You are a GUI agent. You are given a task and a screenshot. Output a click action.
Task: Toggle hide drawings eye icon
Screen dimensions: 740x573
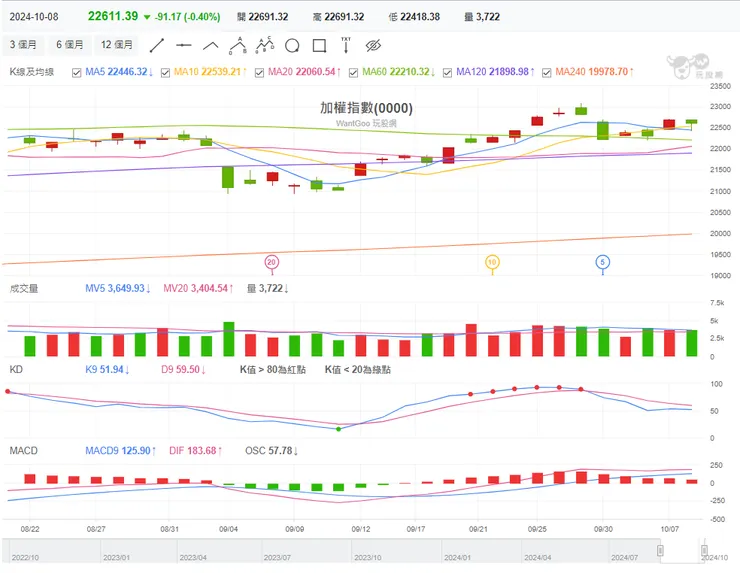click(373, 46)
